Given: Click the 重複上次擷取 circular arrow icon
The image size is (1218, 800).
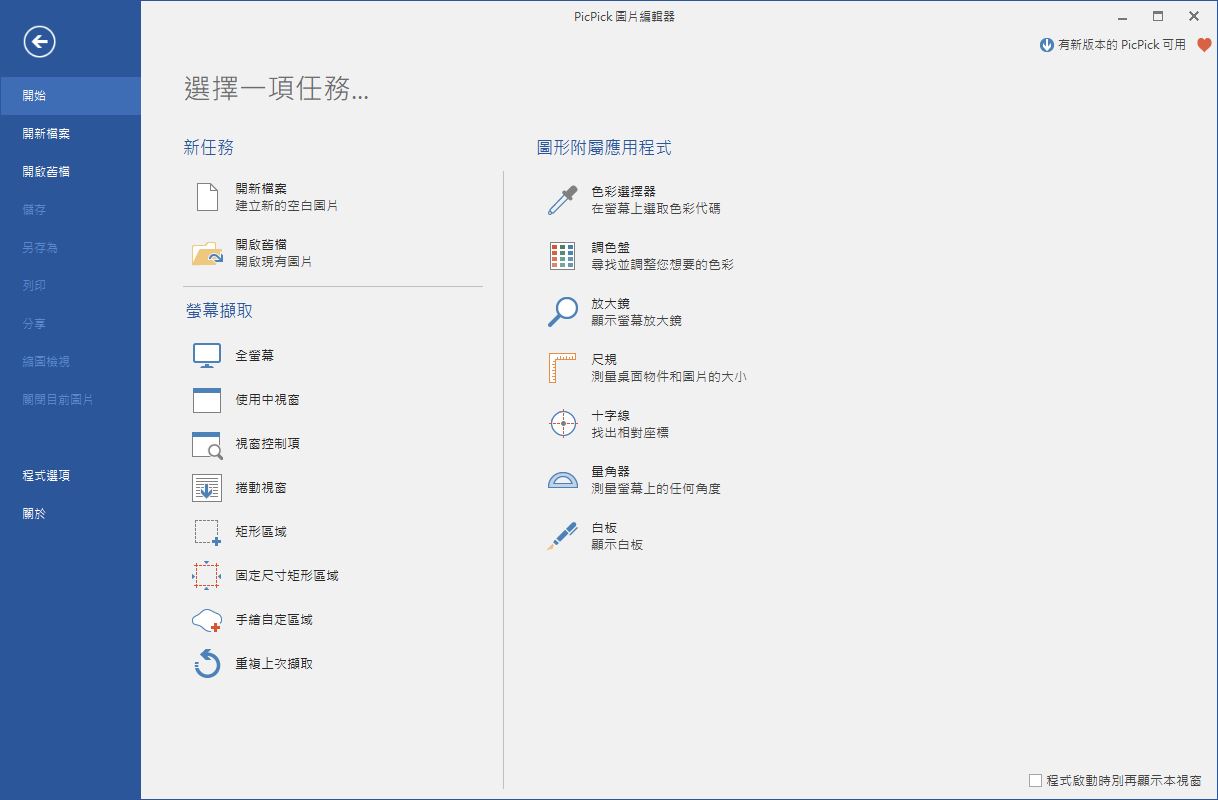Looking at the screenshot, I should point(207,663).
